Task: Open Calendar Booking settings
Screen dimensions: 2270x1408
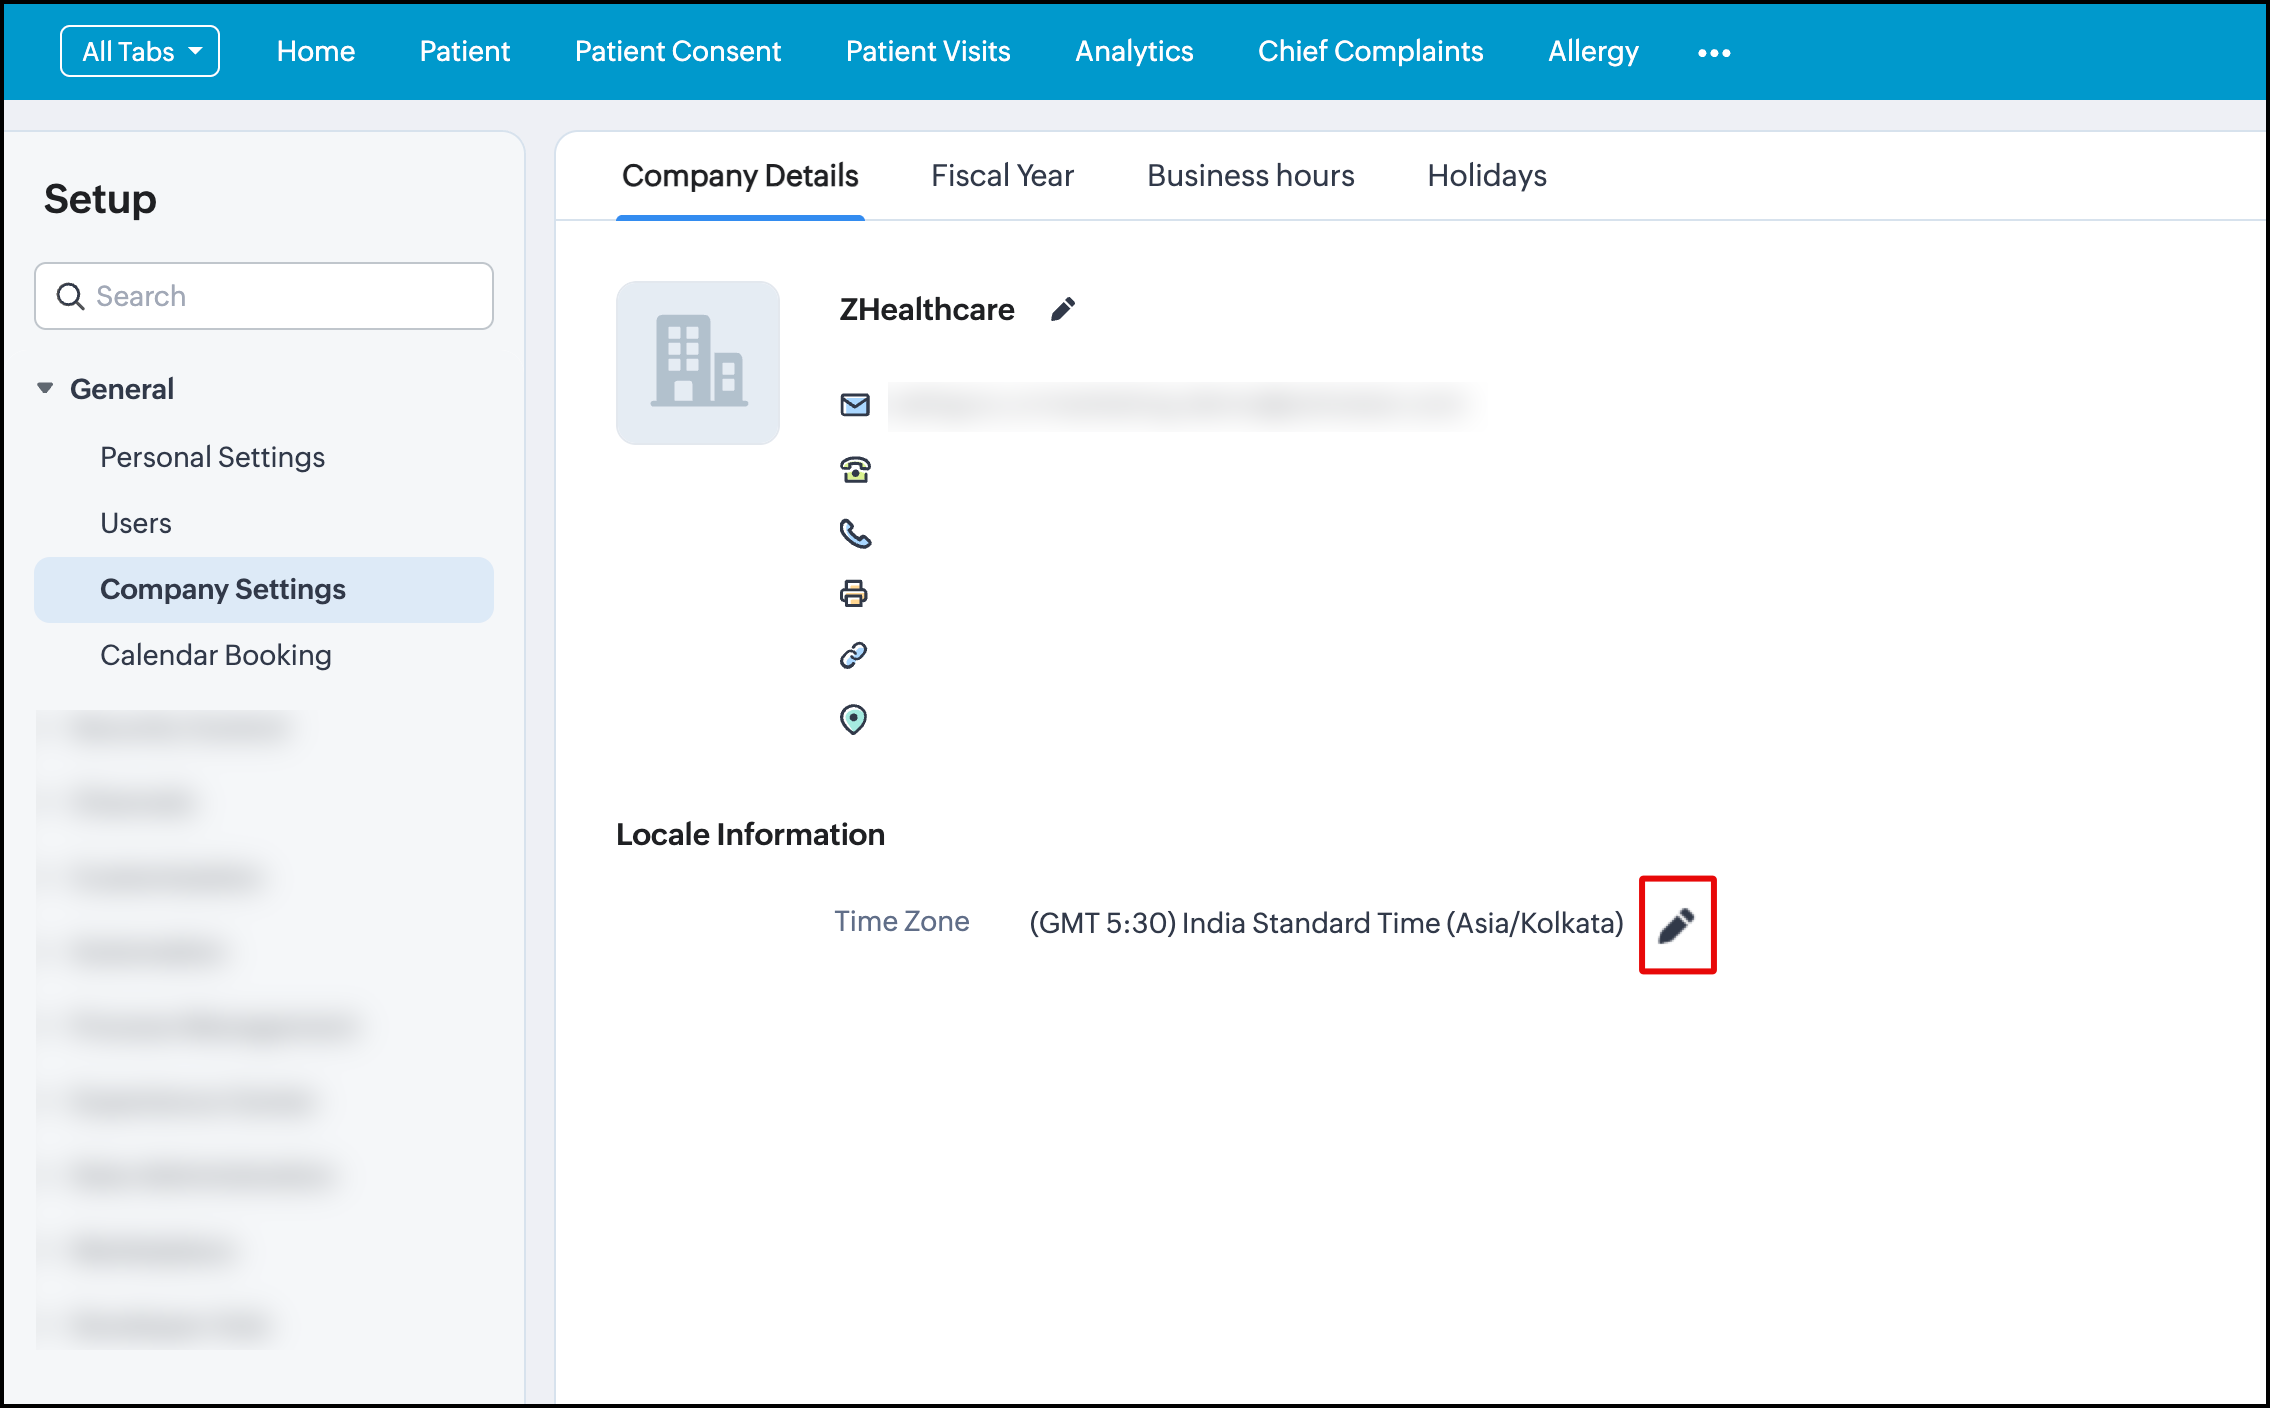Action: [215, 655]
